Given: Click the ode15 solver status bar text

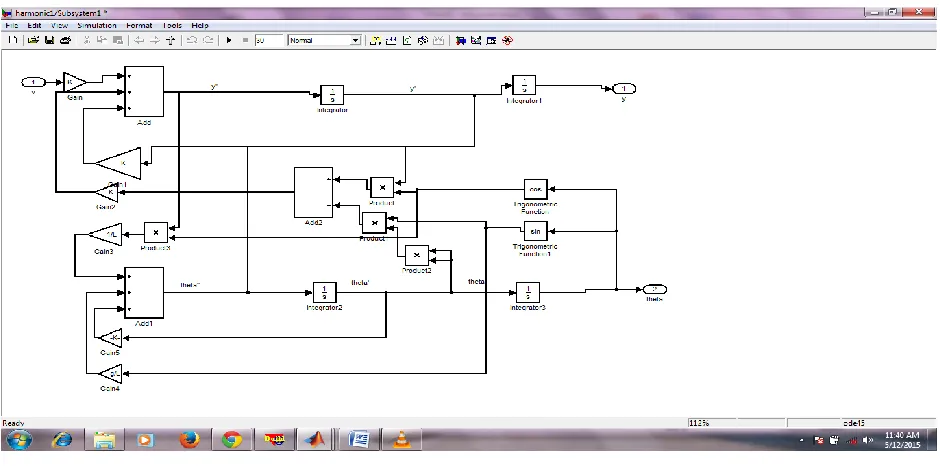Looking at the screenshot, I should point(854,423).
